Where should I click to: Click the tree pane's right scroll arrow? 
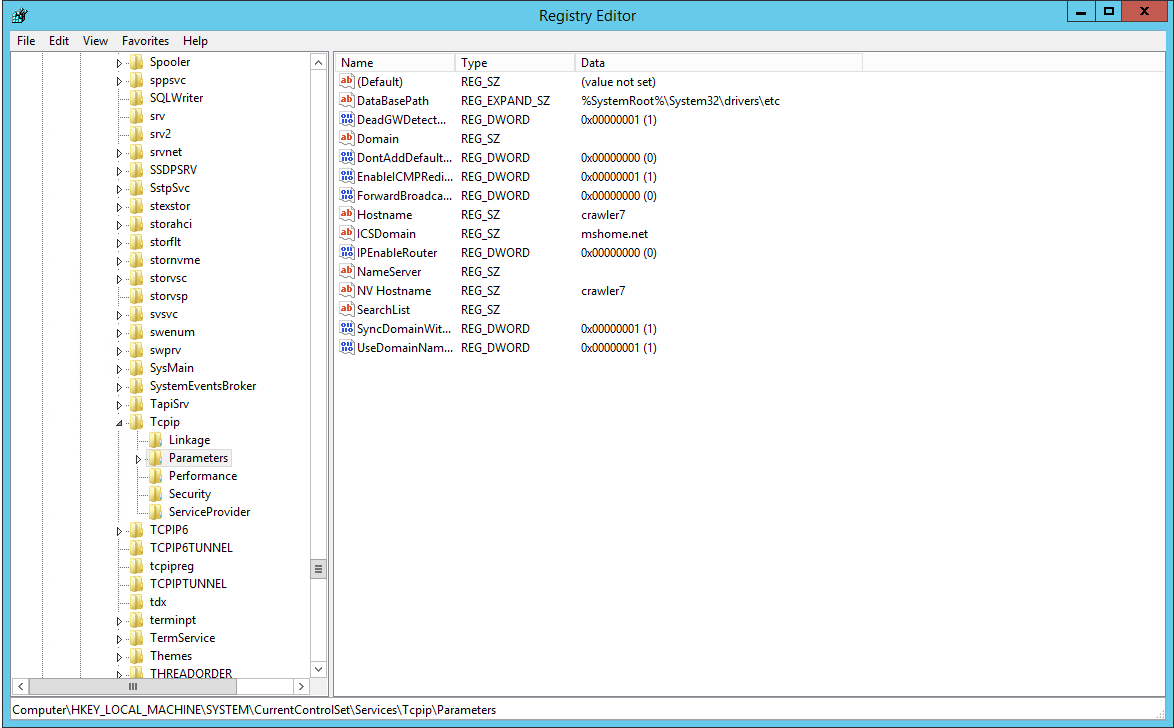[x=301, y=687]
